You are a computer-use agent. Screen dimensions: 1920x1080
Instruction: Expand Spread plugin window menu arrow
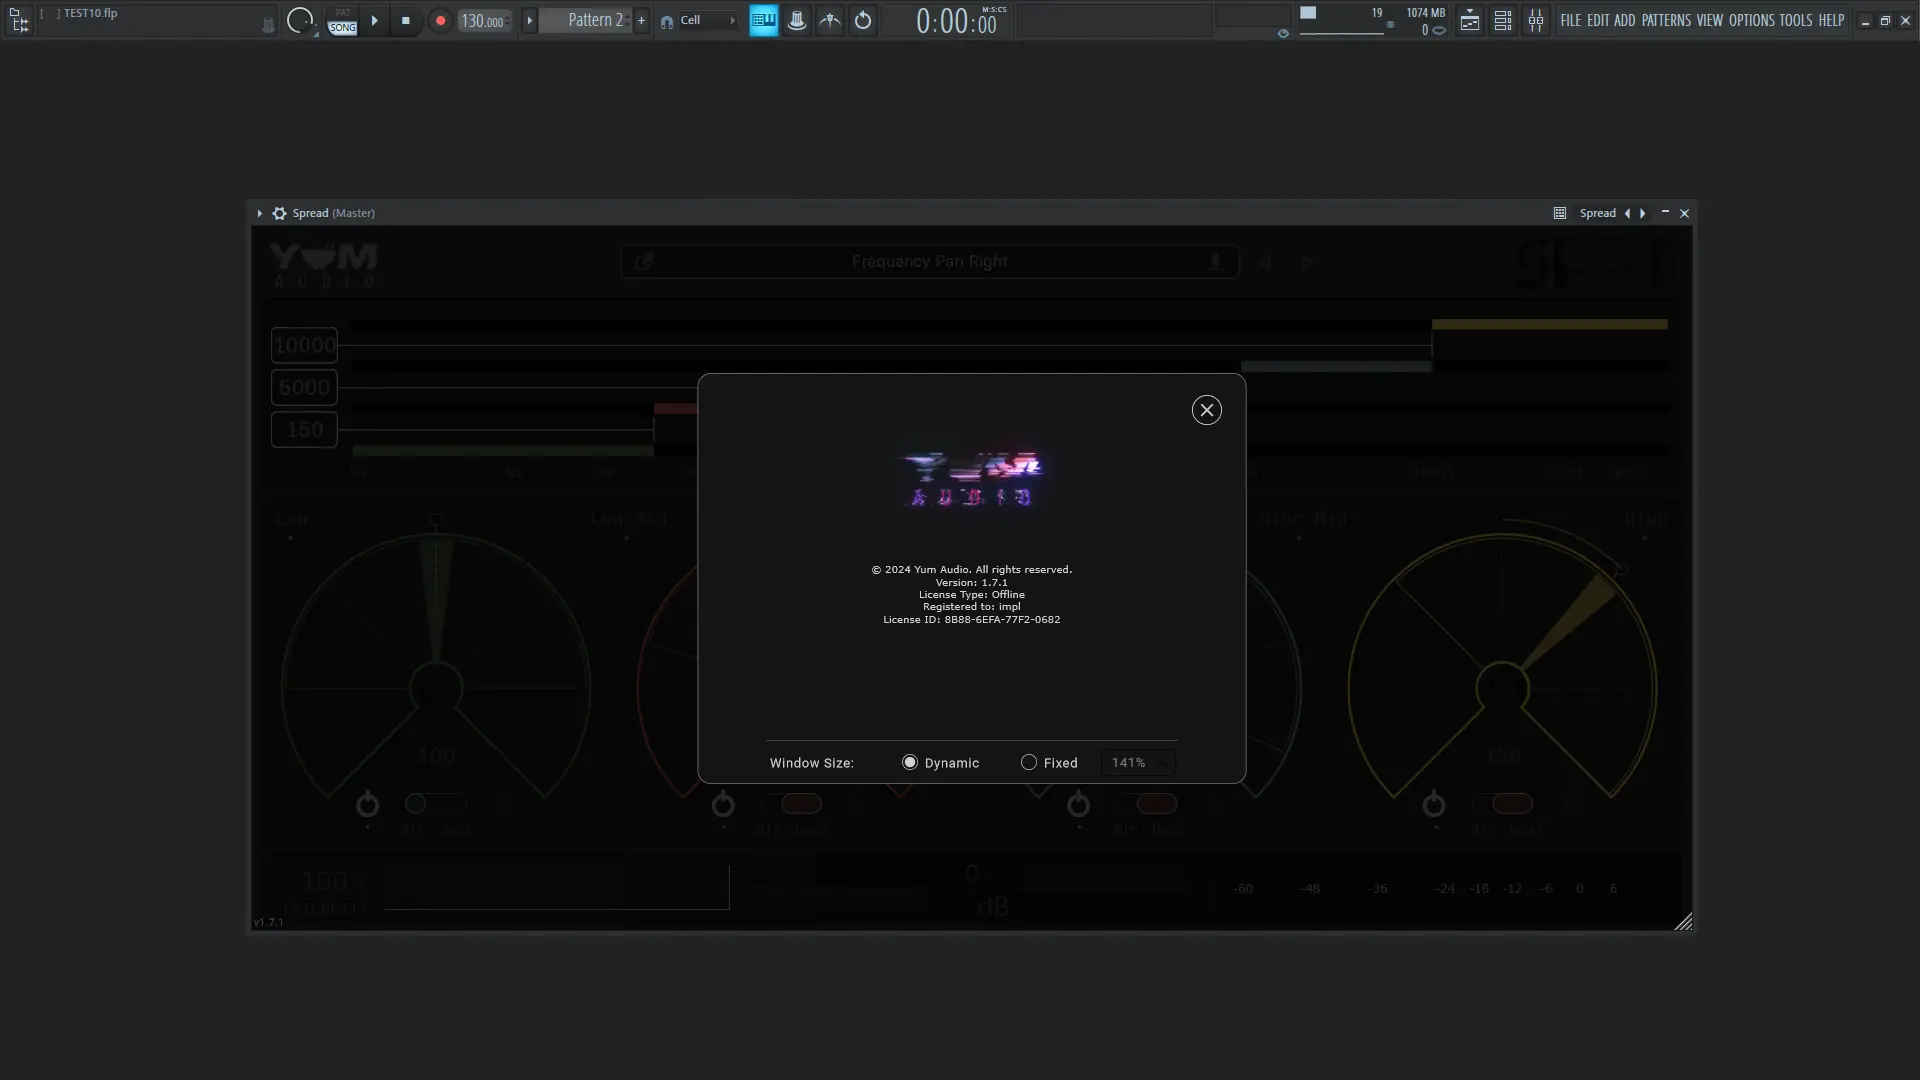(x=259, y=213)
